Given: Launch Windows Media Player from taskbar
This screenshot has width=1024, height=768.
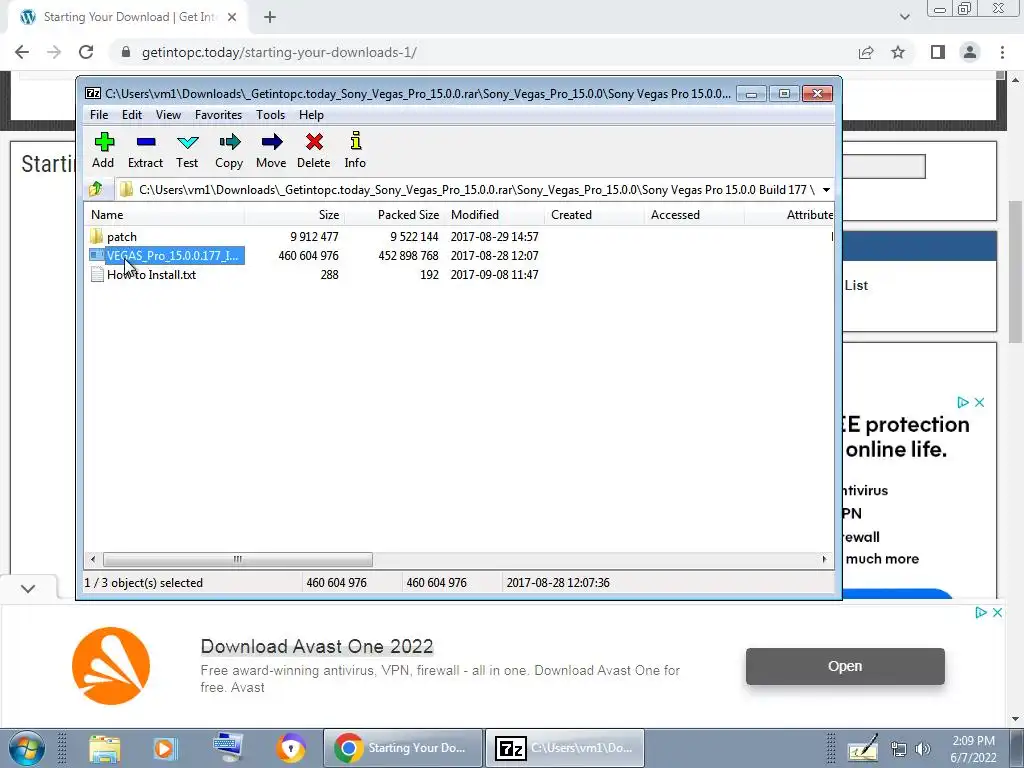Looking at the screenshot, I should click(x=165, y=748).
